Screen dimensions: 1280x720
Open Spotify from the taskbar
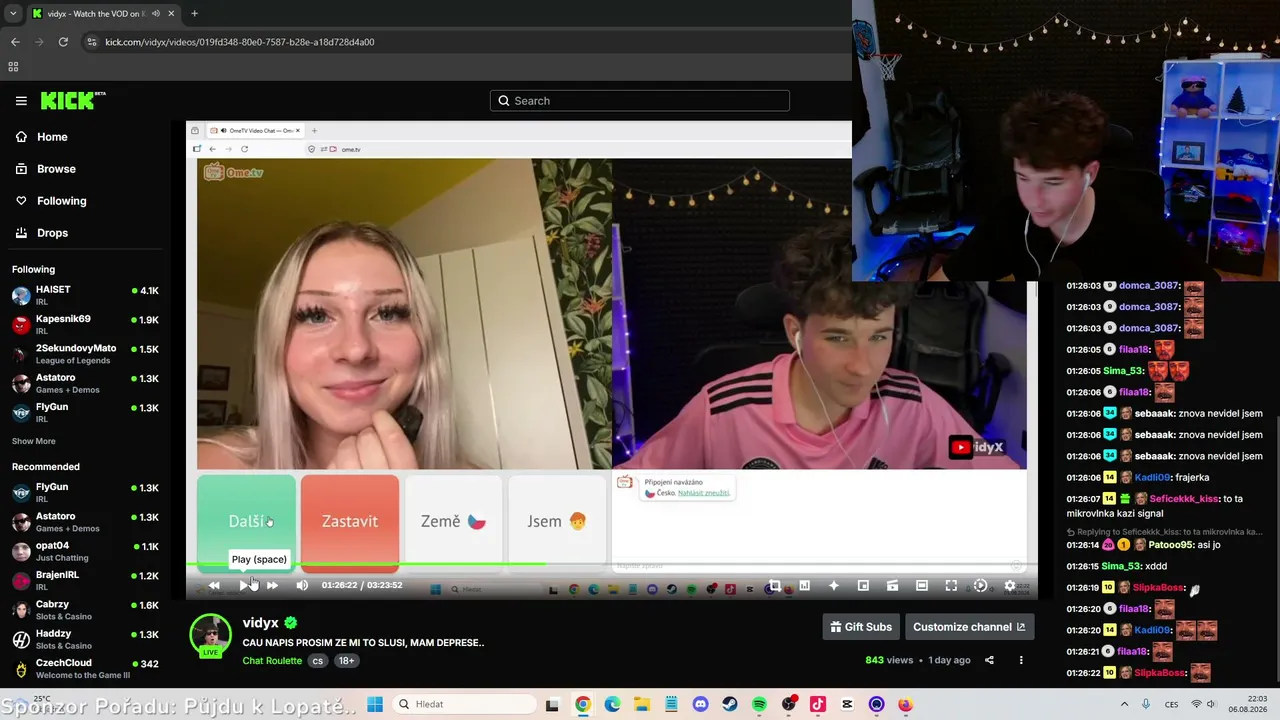(x=759, y=705)
